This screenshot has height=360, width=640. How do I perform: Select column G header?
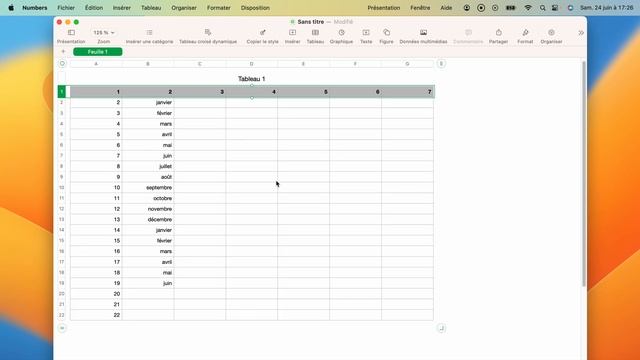click(x=407, y=64)
